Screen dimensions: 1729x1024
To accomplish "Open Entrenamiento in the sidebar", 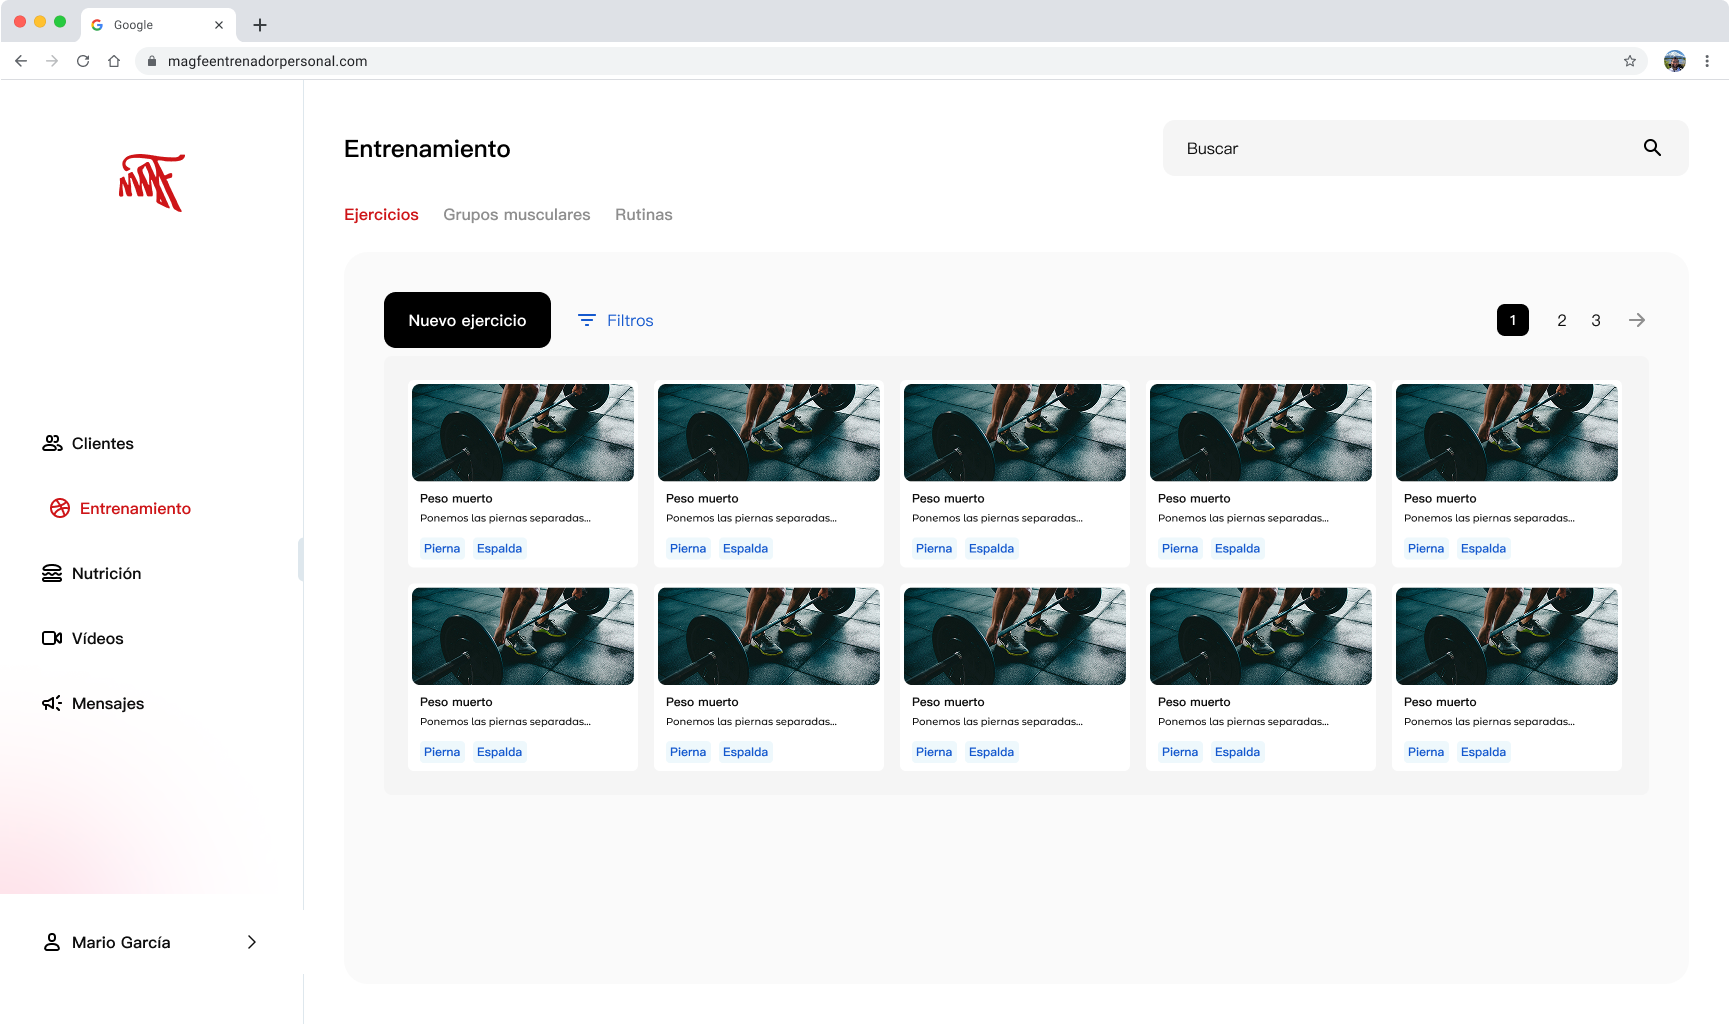I will [x=120, y=508].
